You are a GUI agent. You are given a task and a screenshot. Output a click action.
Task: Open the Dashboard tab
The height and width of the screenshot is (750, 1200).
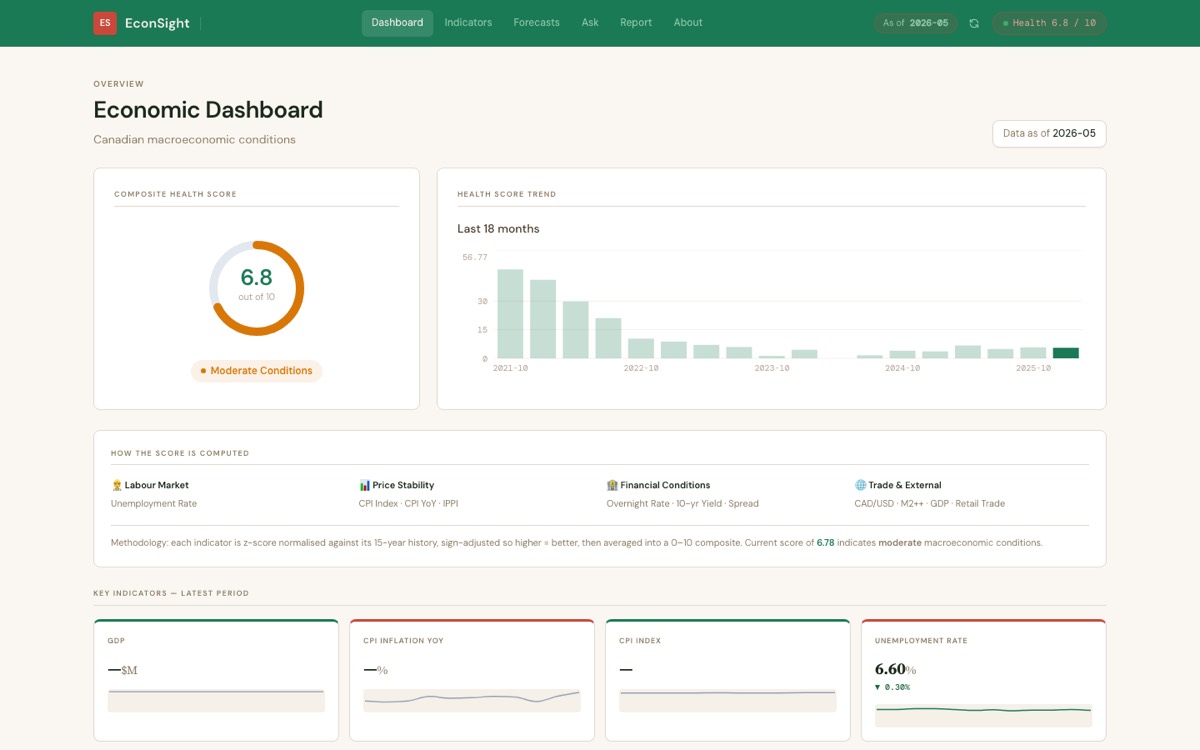pos(397,23)
